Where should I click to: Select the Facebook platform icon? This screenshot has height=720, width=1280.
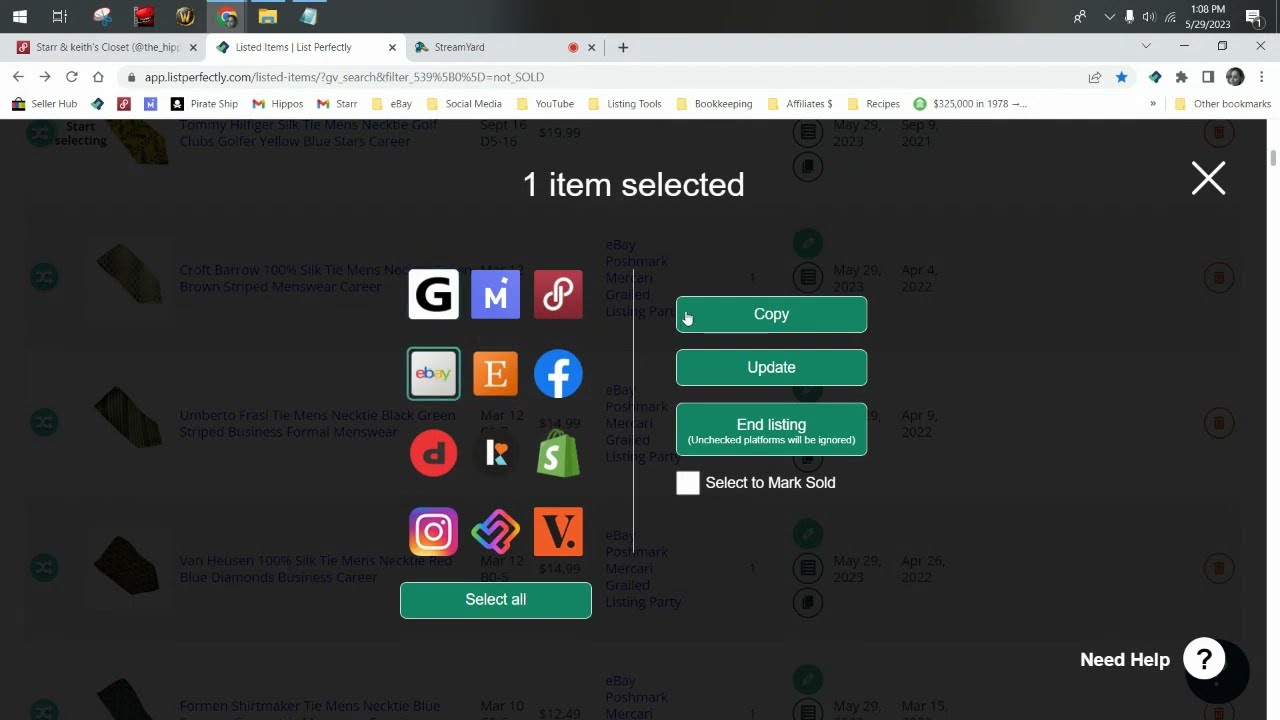coord(558,373)
